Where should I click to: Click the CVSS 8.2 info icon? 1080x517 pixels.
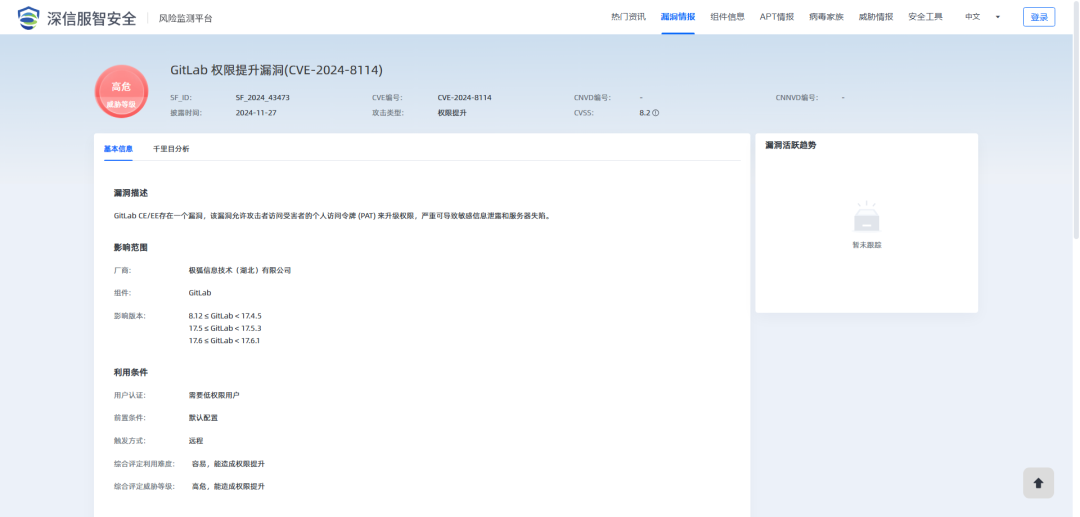(x=656, y=113)
